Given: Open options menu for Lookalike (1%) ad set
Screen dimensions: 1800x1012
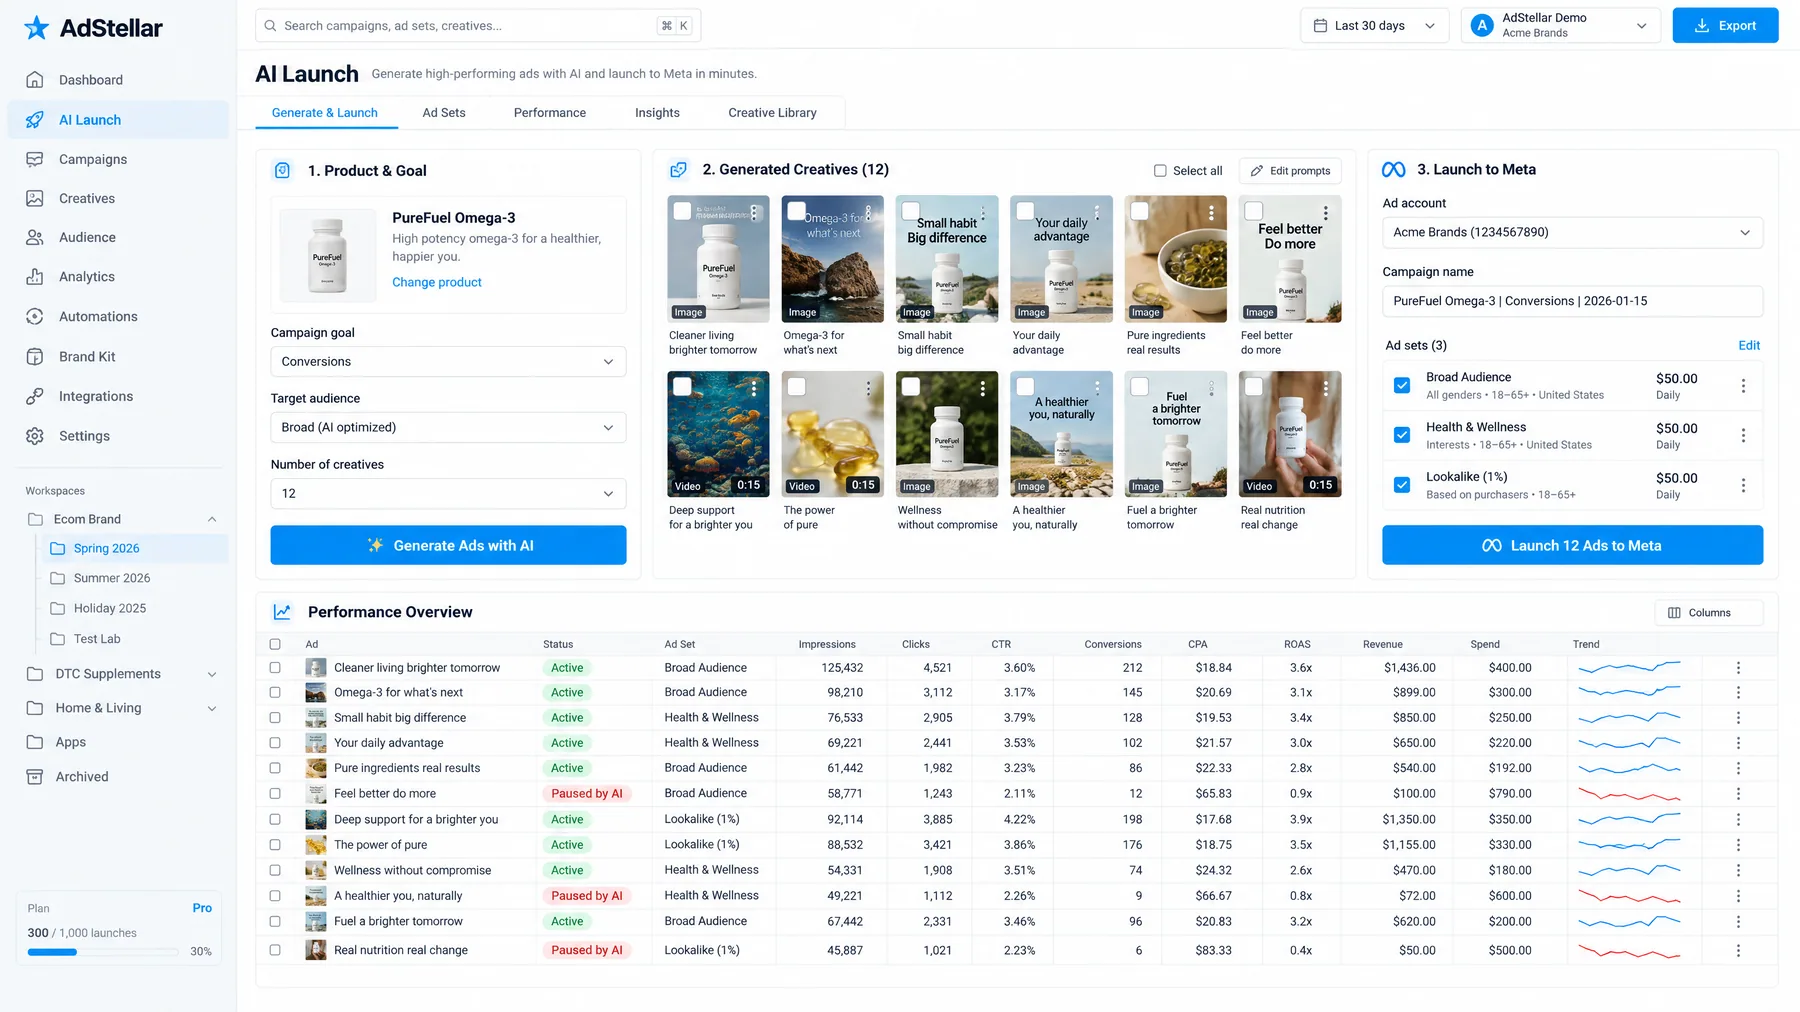Looking at the screenshot, I should (x=1743, y=485).
